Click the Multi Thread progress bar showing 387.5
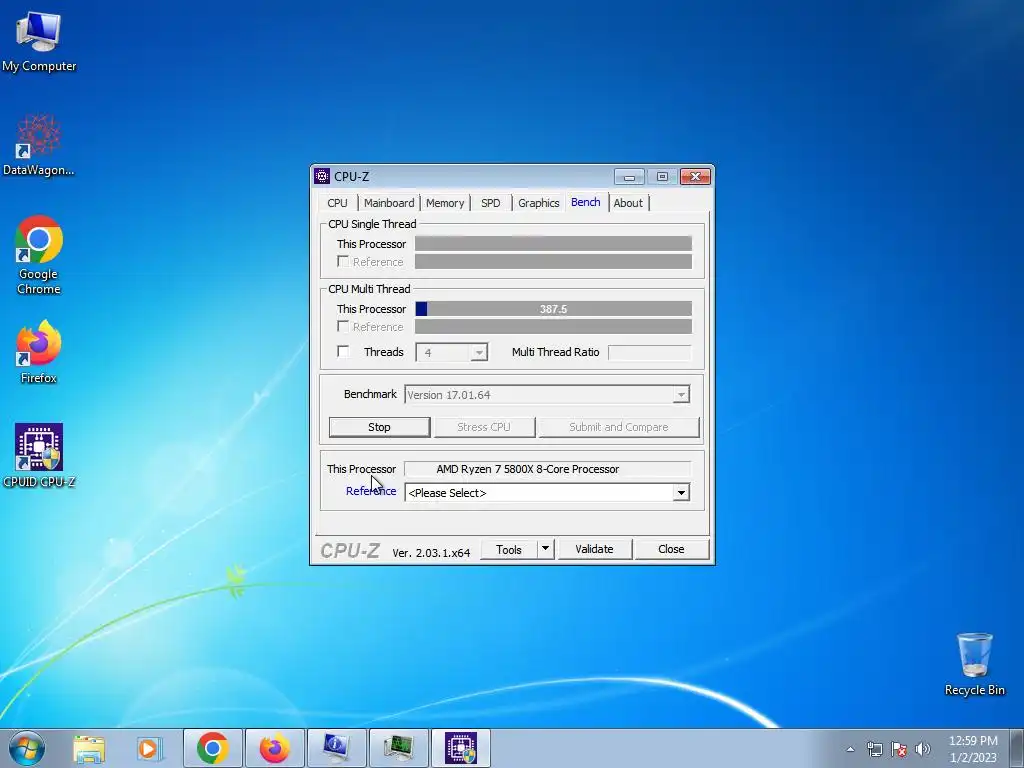Screen dimensions: 1024x768 [553, 309]
